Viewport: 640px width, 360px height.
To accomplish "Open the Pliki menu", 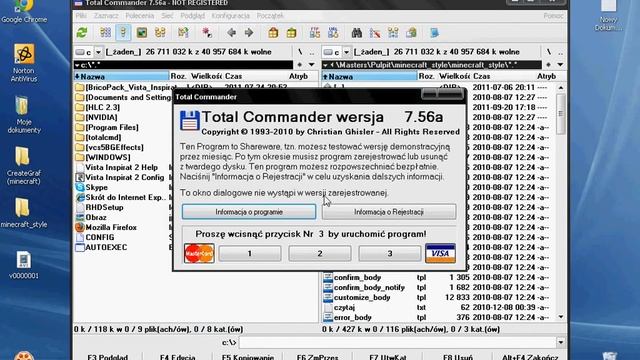I will tap(81, 16).
